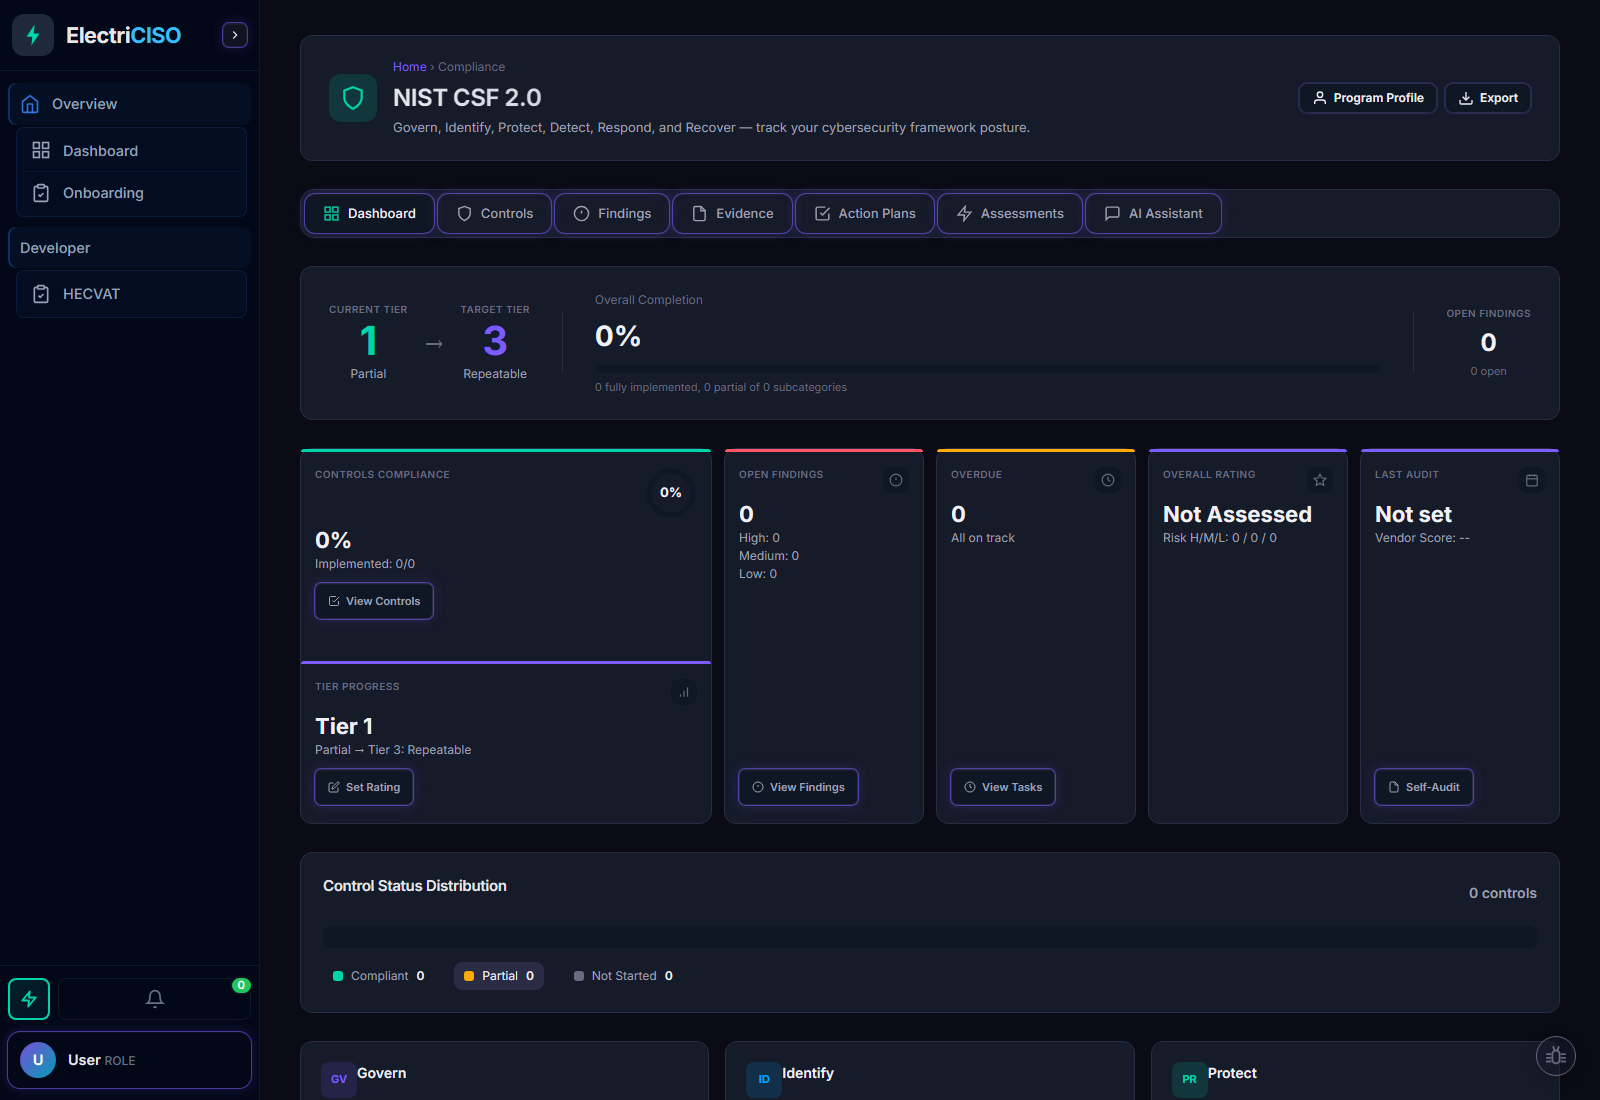Toggle the Compliant legend filter

[x=378, y=975]
